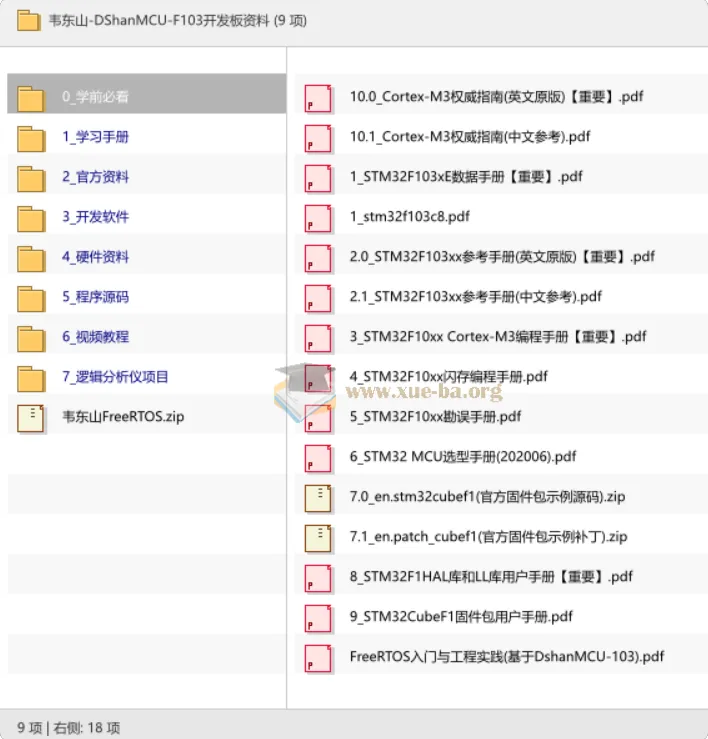The width and height of the screenshot is (708, 739).
Task: Click folder icon next to 4_硬件资料
Action: tap(31, 259)
